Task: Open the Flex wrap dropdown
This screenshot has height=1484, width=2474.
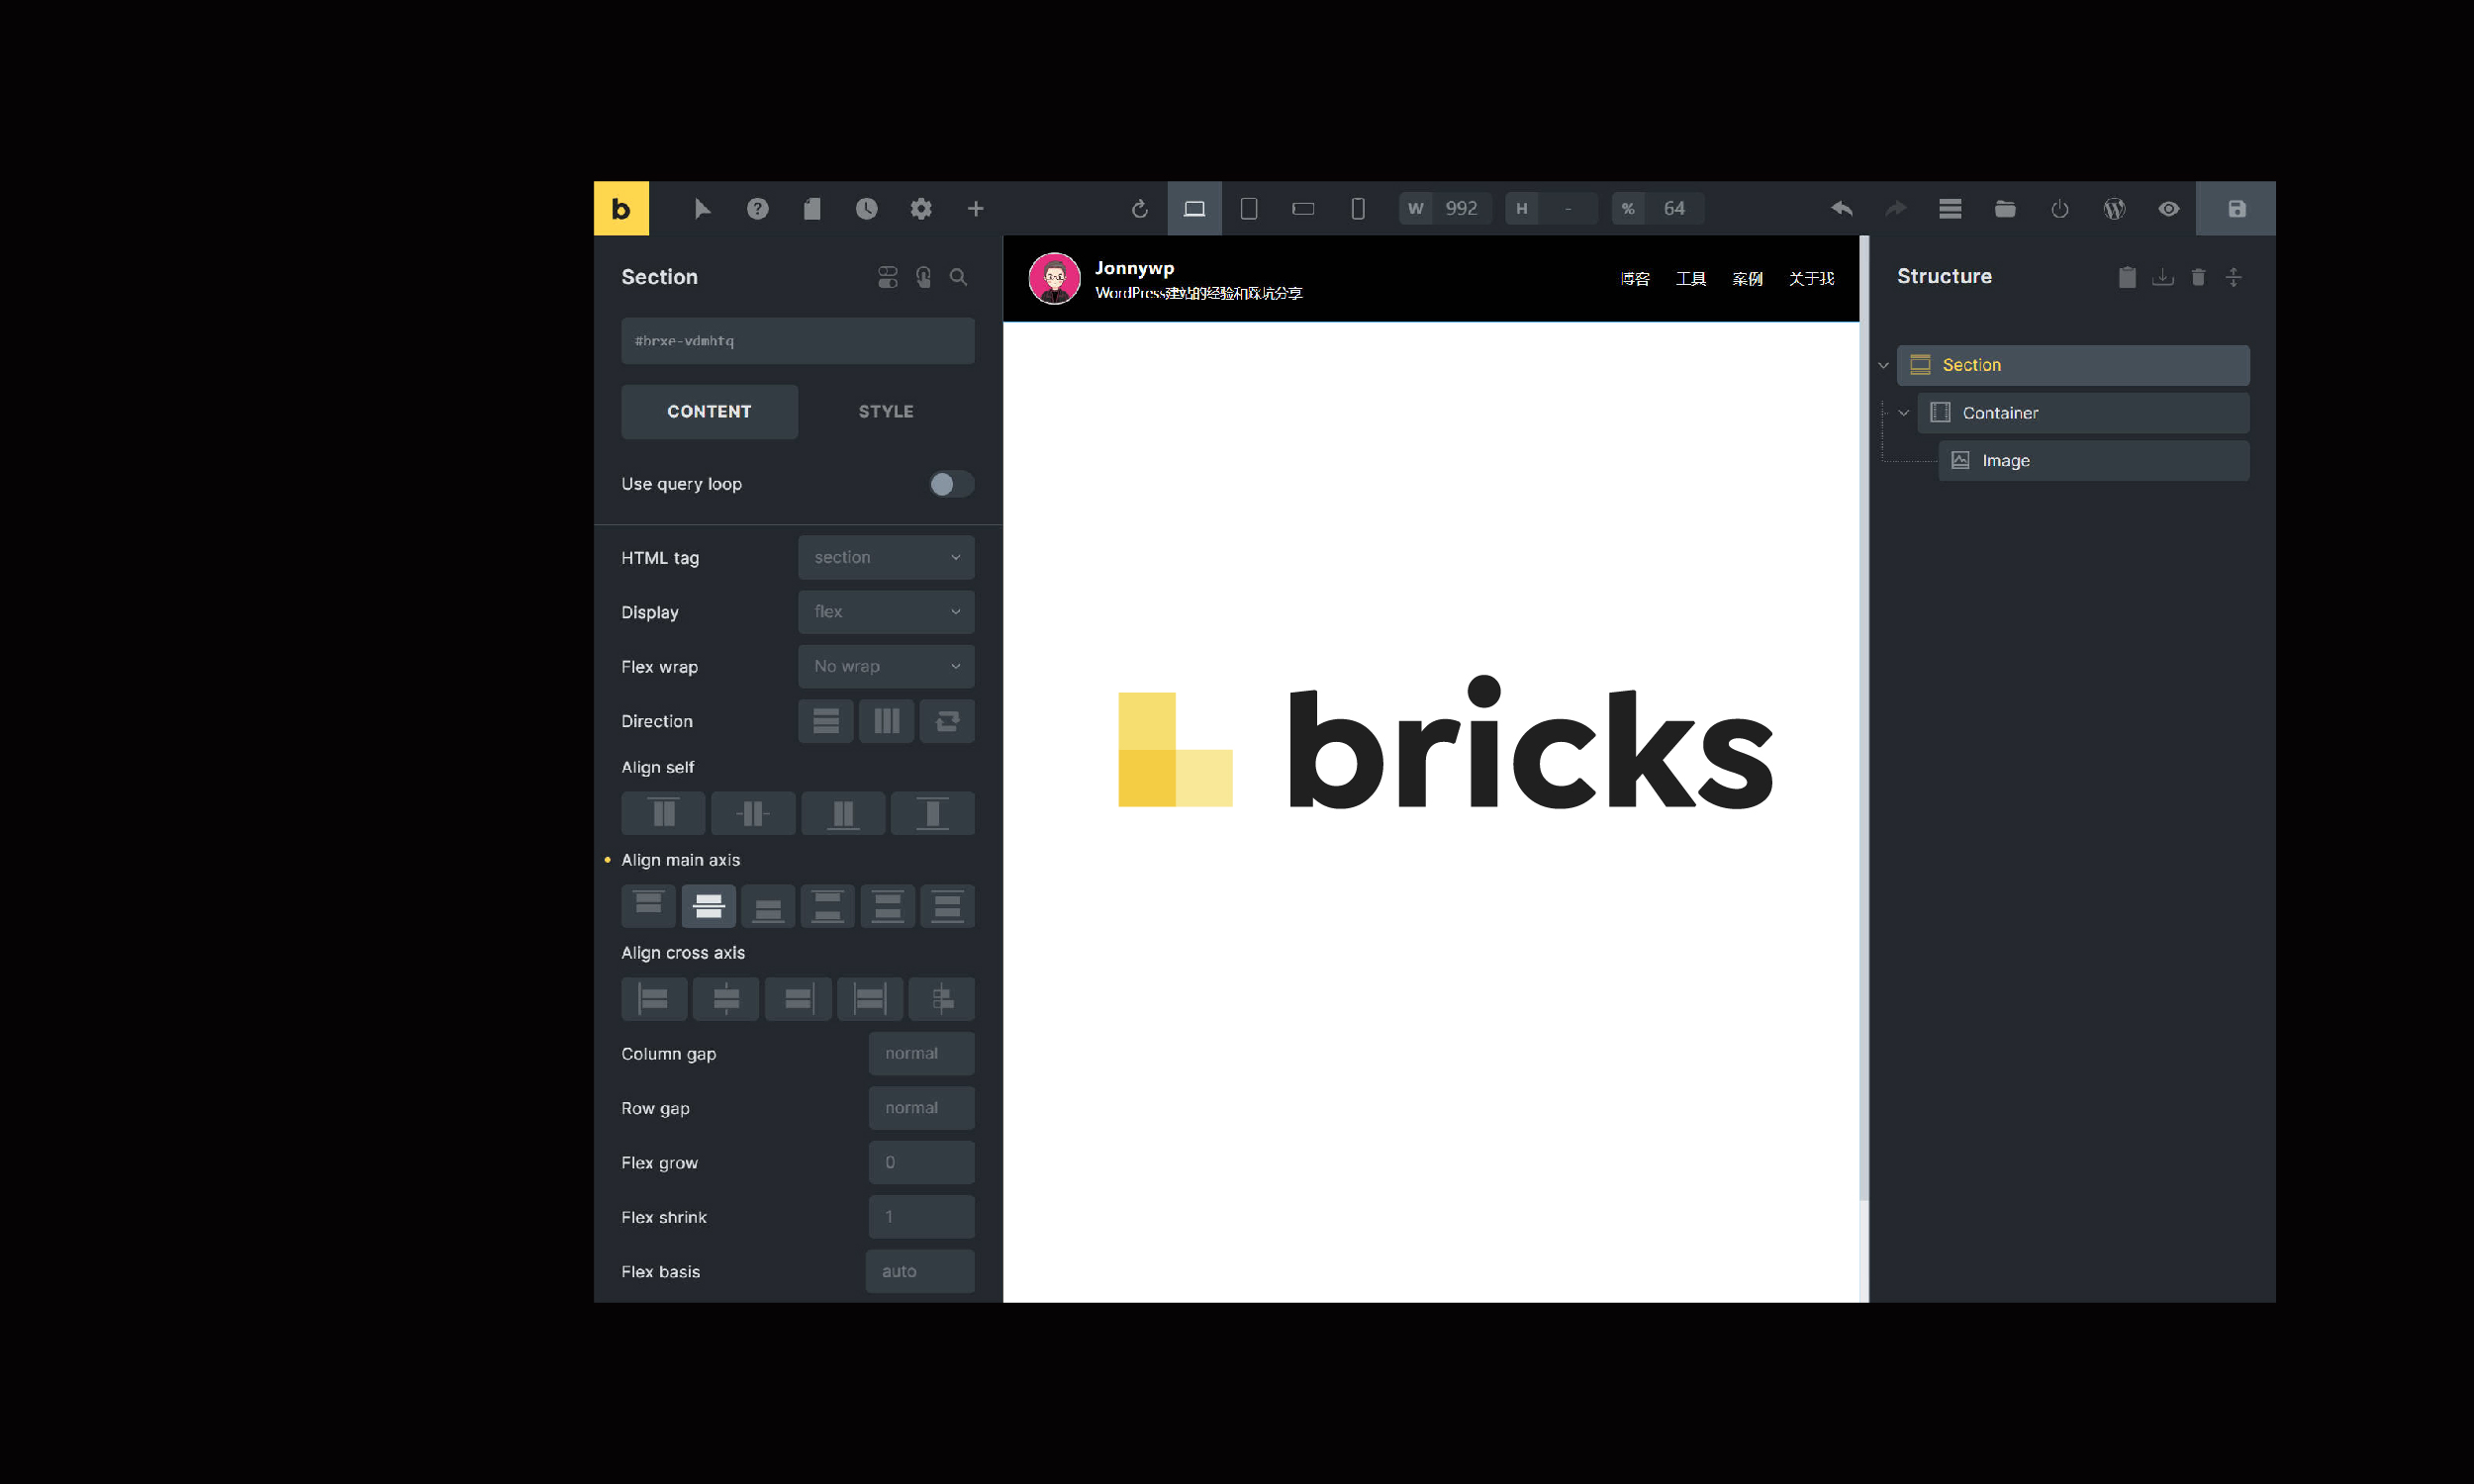Action: click(x=886, y=666)
